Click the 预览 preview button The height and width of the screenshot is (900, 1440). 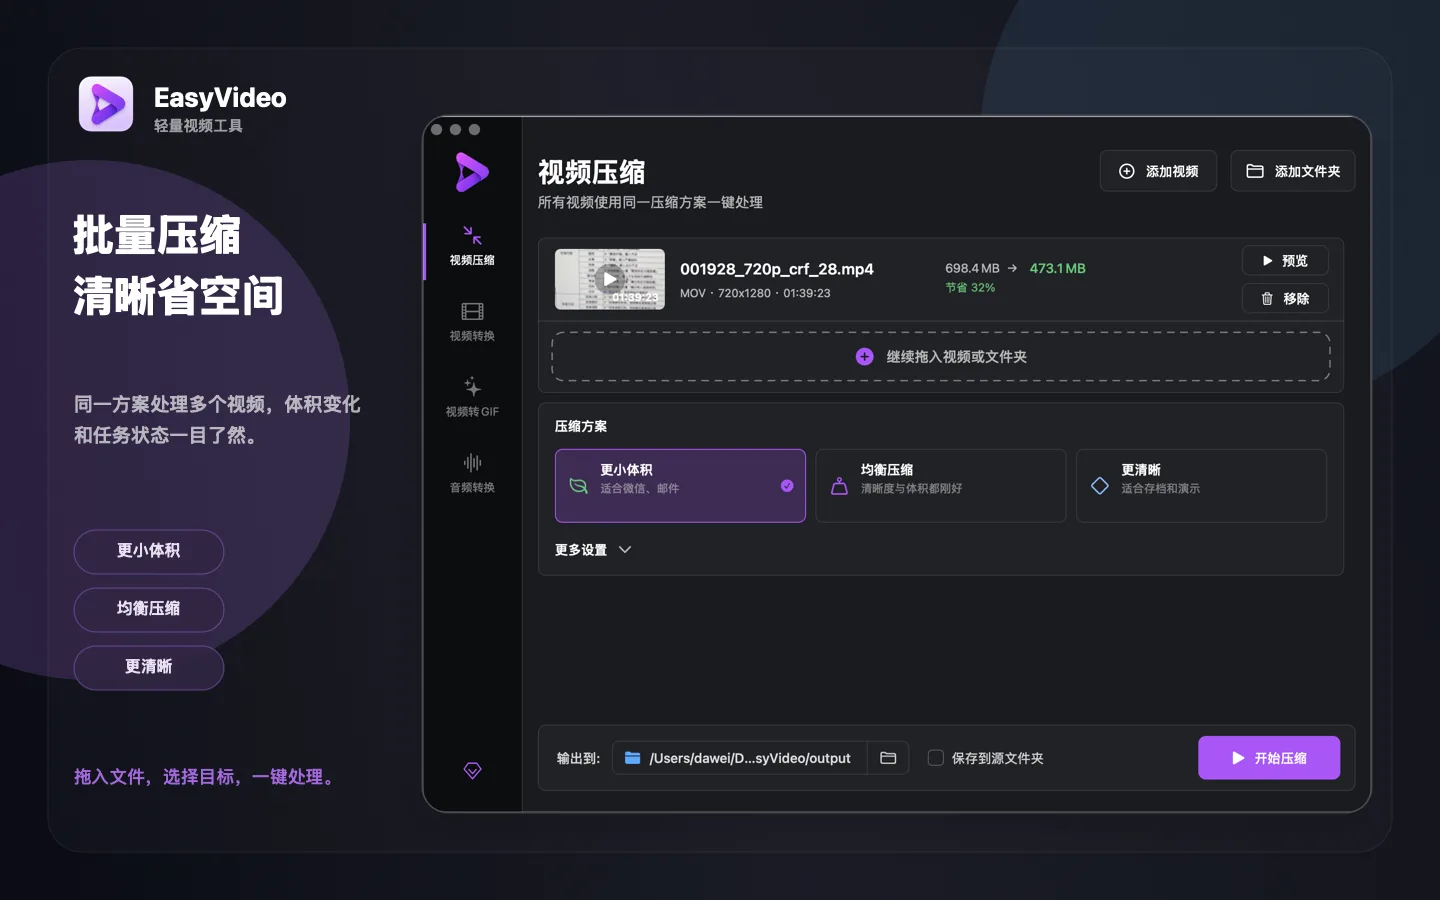coord(1285,260)
